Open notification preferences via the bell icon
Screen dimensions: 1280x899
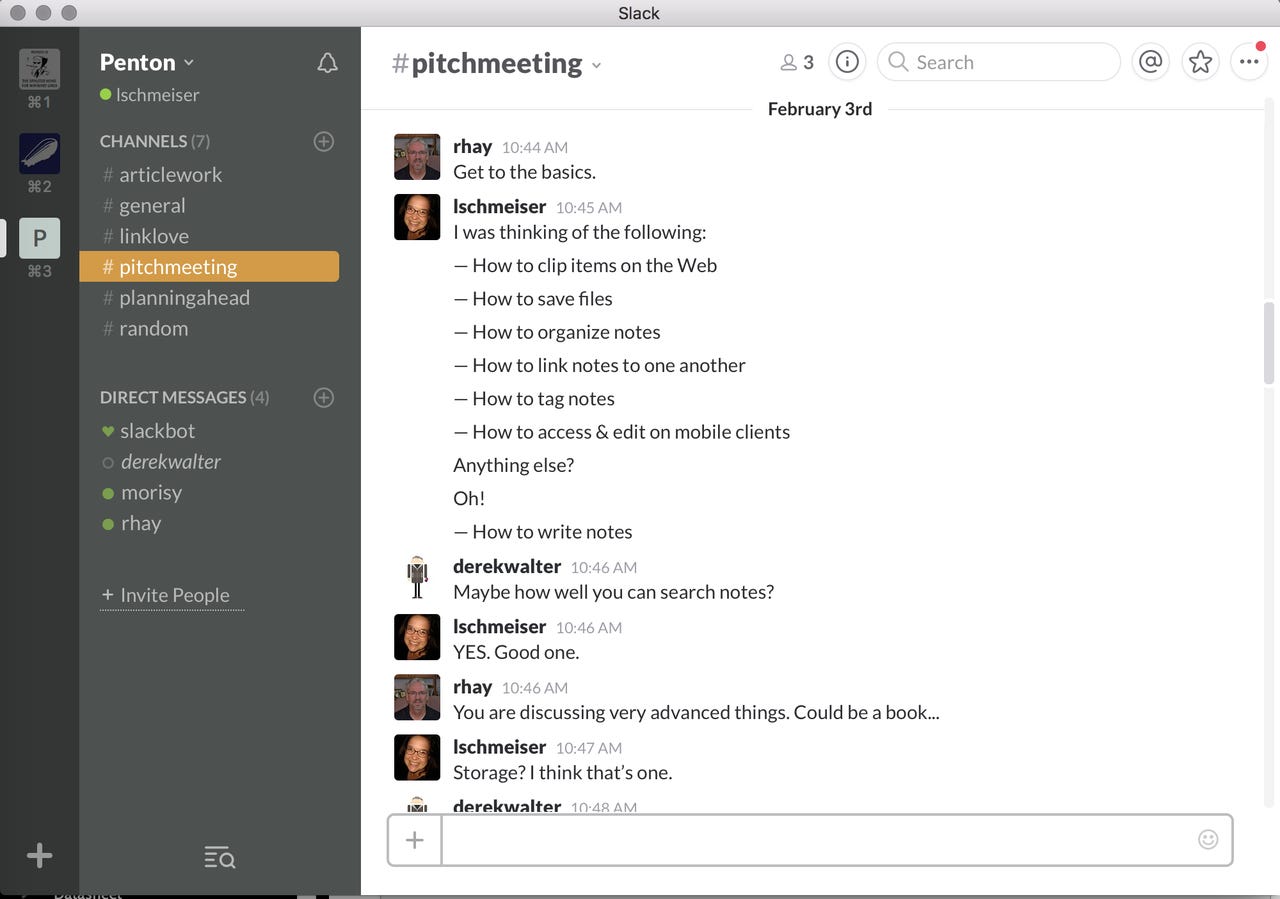[327, 62]
